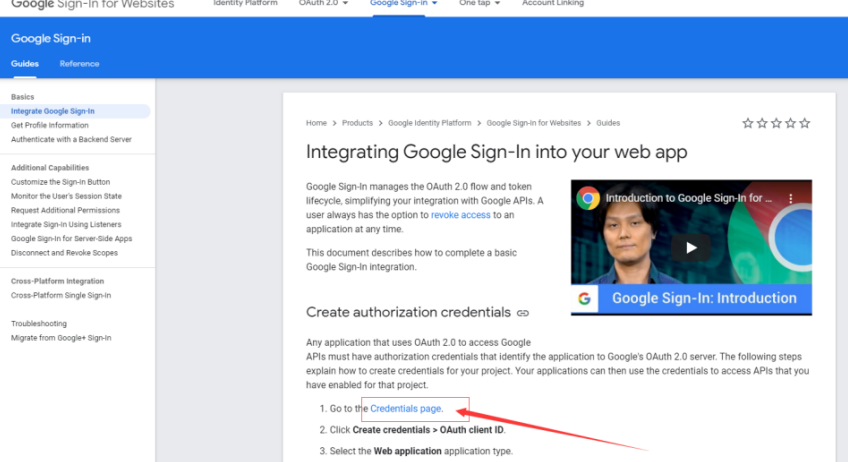Click the Google Sign-In: Introduction banner
The width and height of the screenshot is (848, 462).
point(704,298)
